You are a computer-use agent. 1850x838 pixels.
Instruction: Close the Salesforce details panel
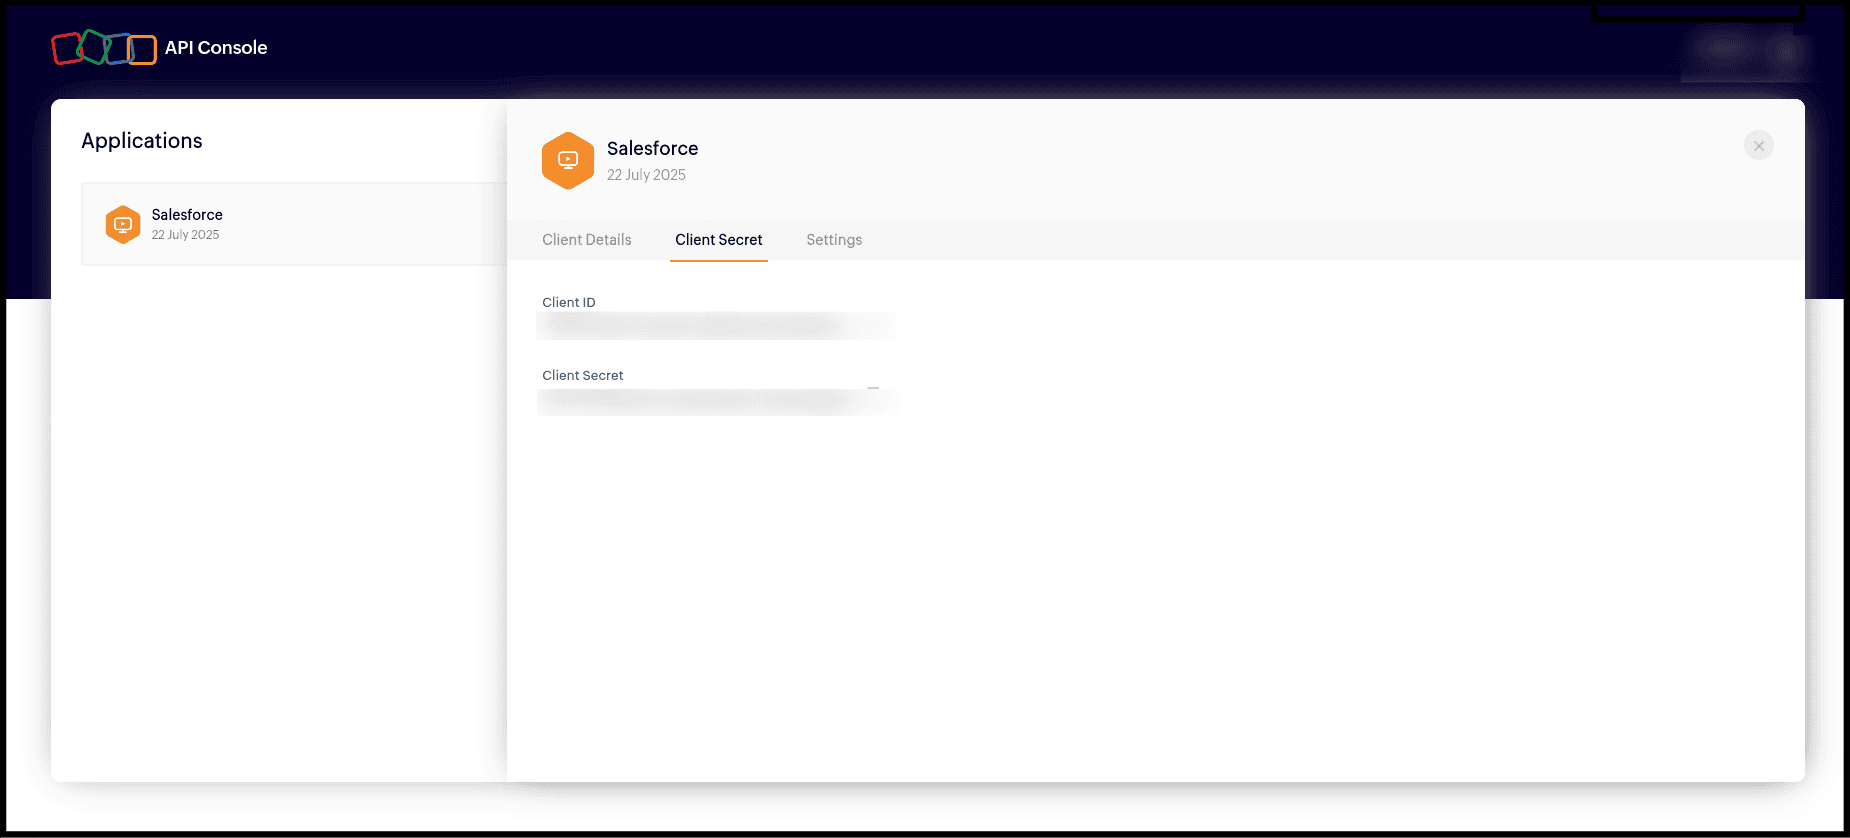click(x=1759, y=146)
